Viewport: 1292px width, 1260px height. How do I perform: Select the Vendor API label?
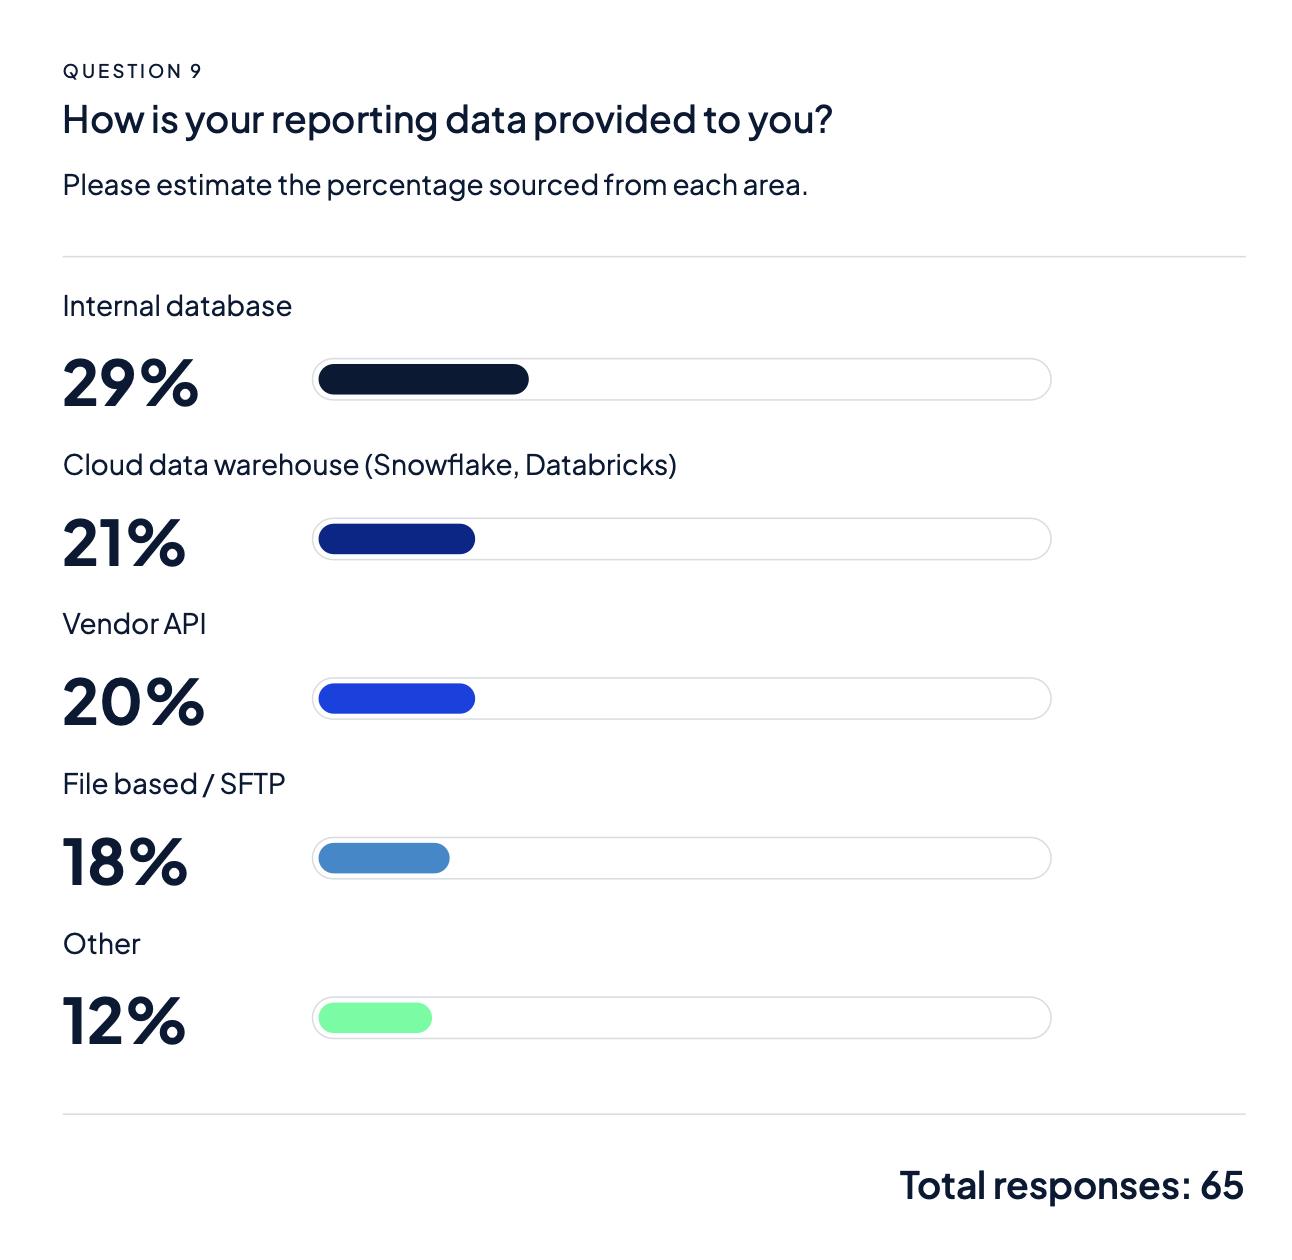click(x=134, y=624)
